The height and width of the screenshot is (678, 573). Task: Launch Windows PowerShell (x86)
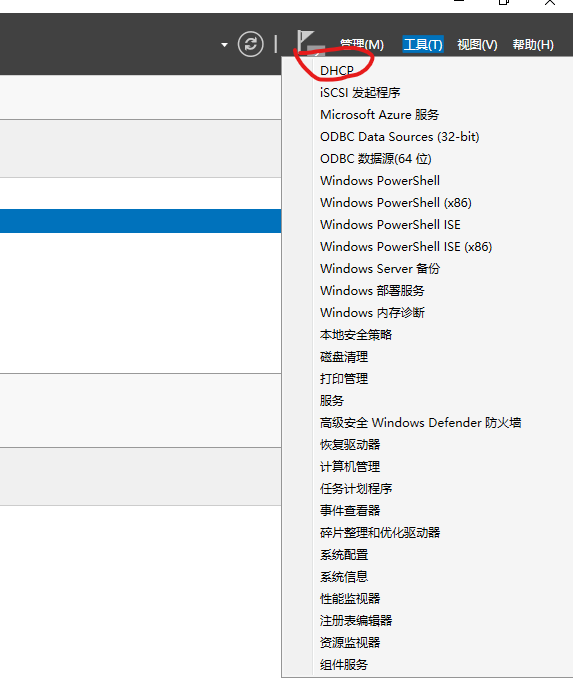[396, 202]
